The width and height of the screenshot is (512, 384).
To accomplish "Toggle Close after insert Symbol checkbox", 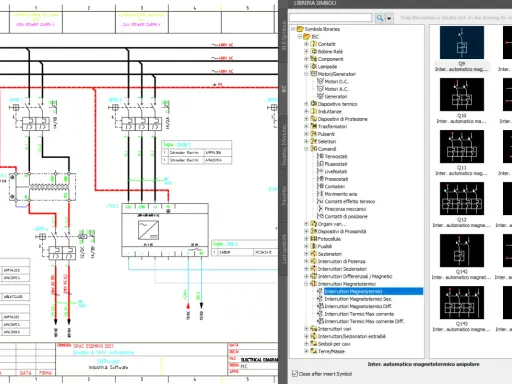I will click(295, 374).
